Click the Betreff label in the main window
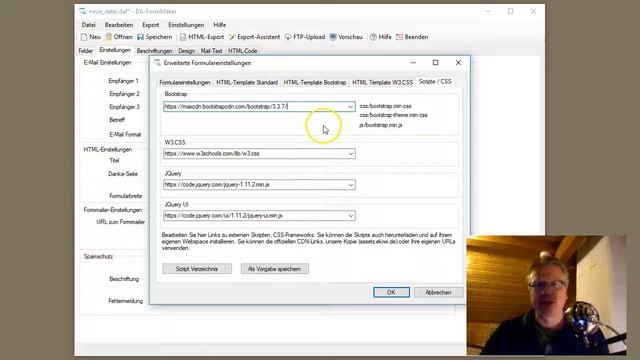640x360 pixels. (117, 120)
